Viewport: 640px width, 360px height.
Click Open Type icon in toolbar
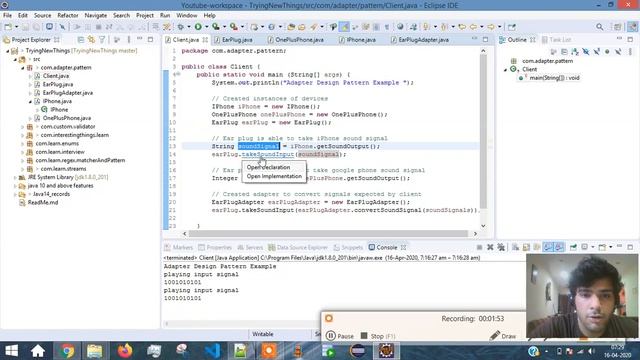pos(291,27)
